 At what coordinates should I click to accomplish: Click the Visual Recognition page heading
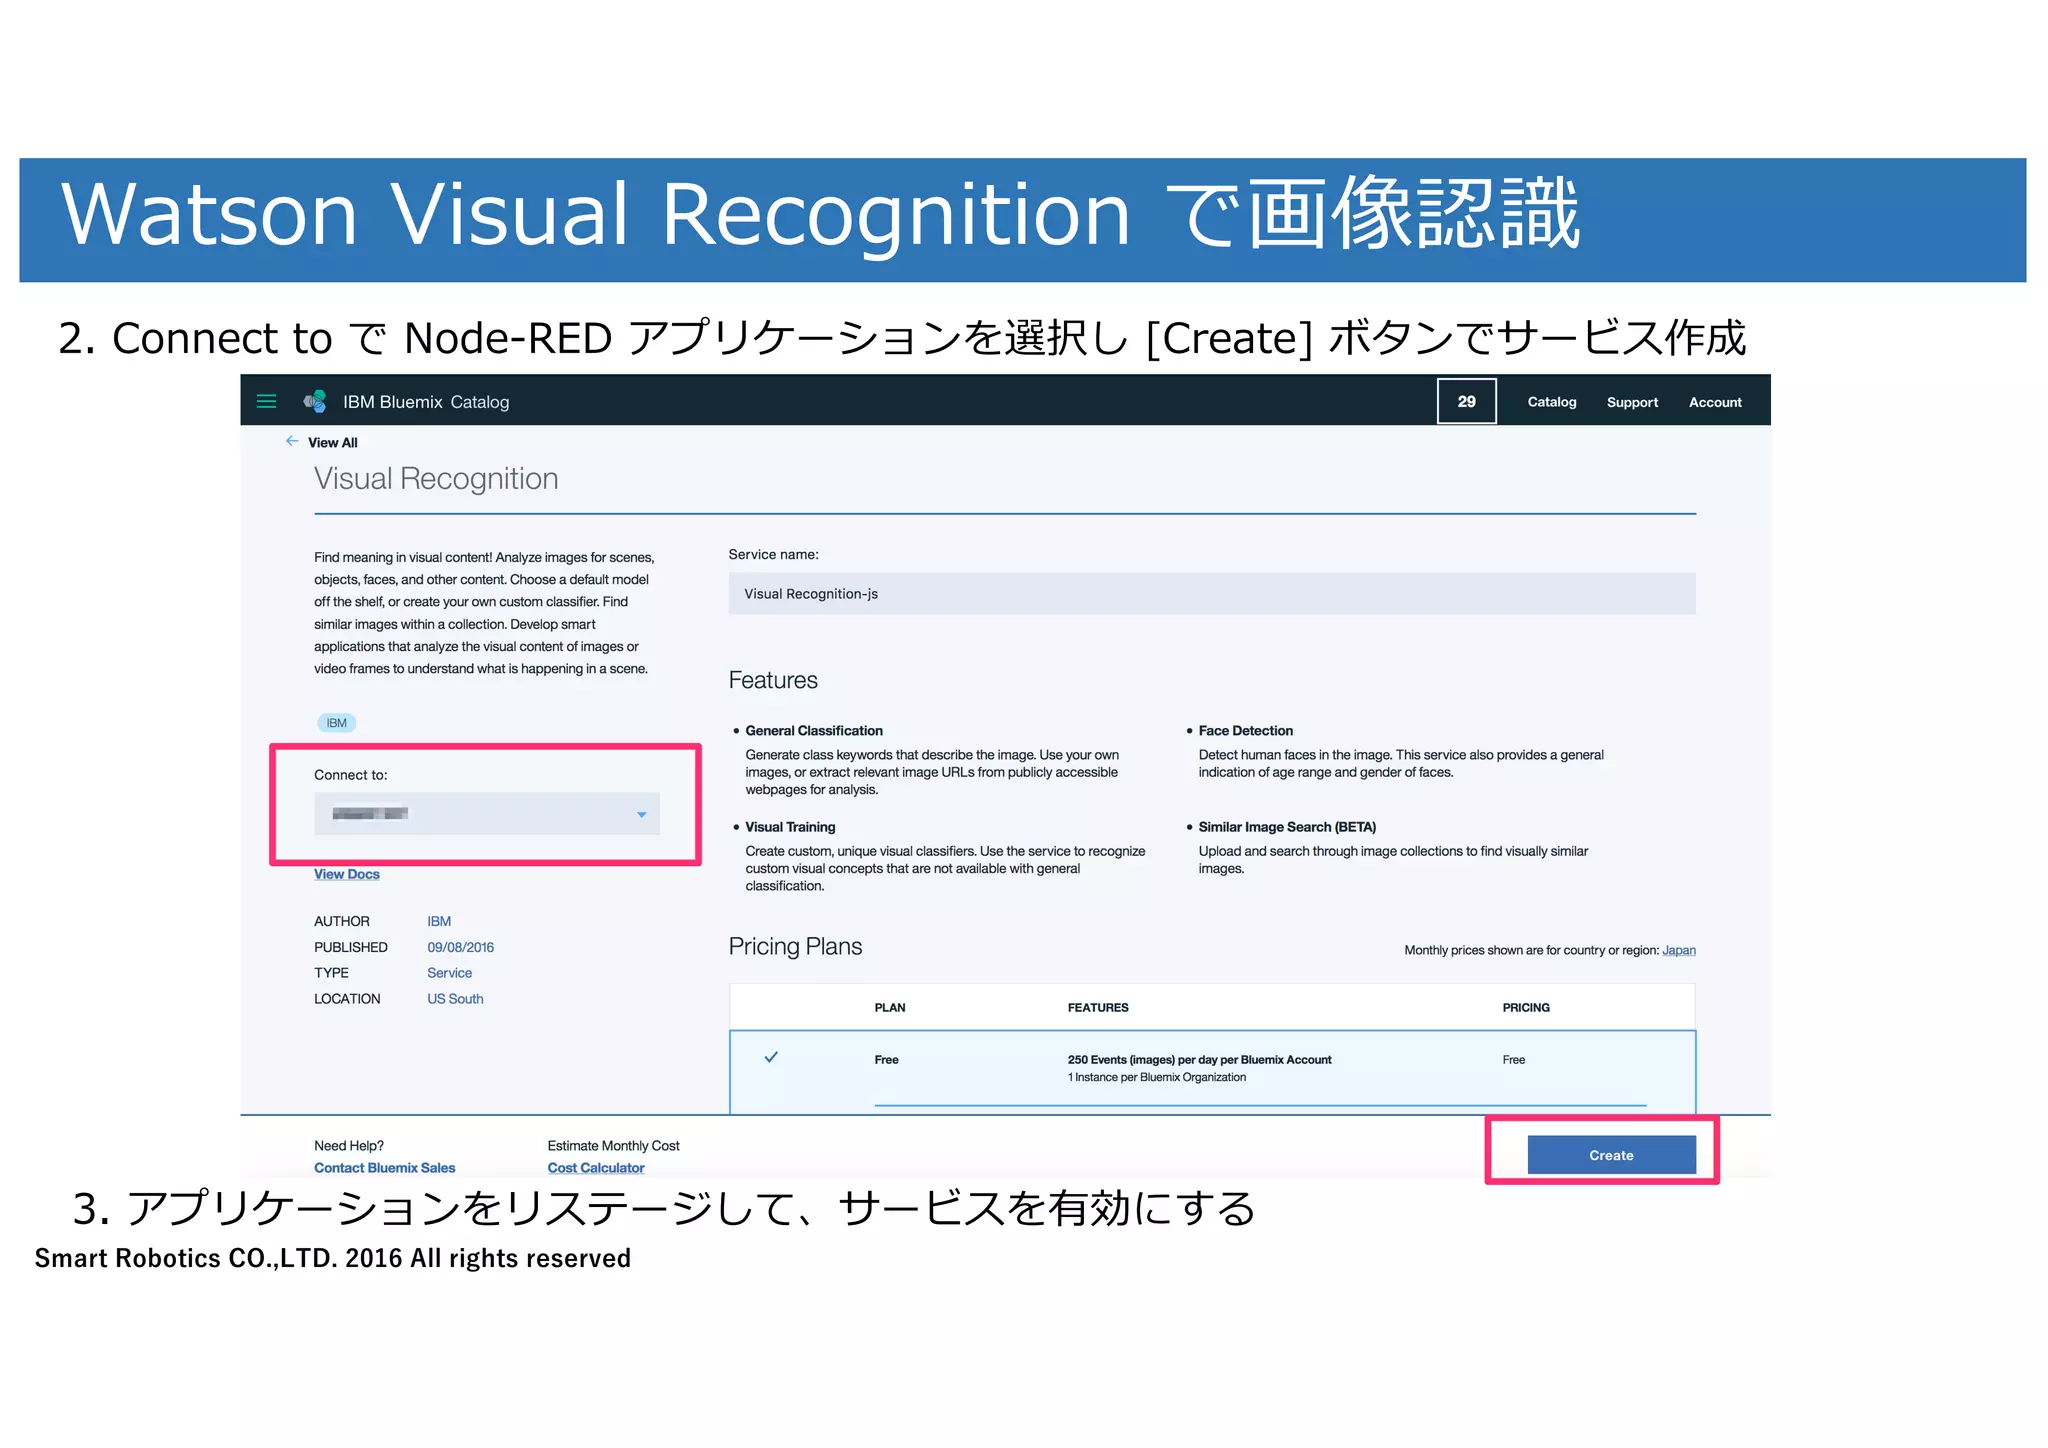click(436, 479)
